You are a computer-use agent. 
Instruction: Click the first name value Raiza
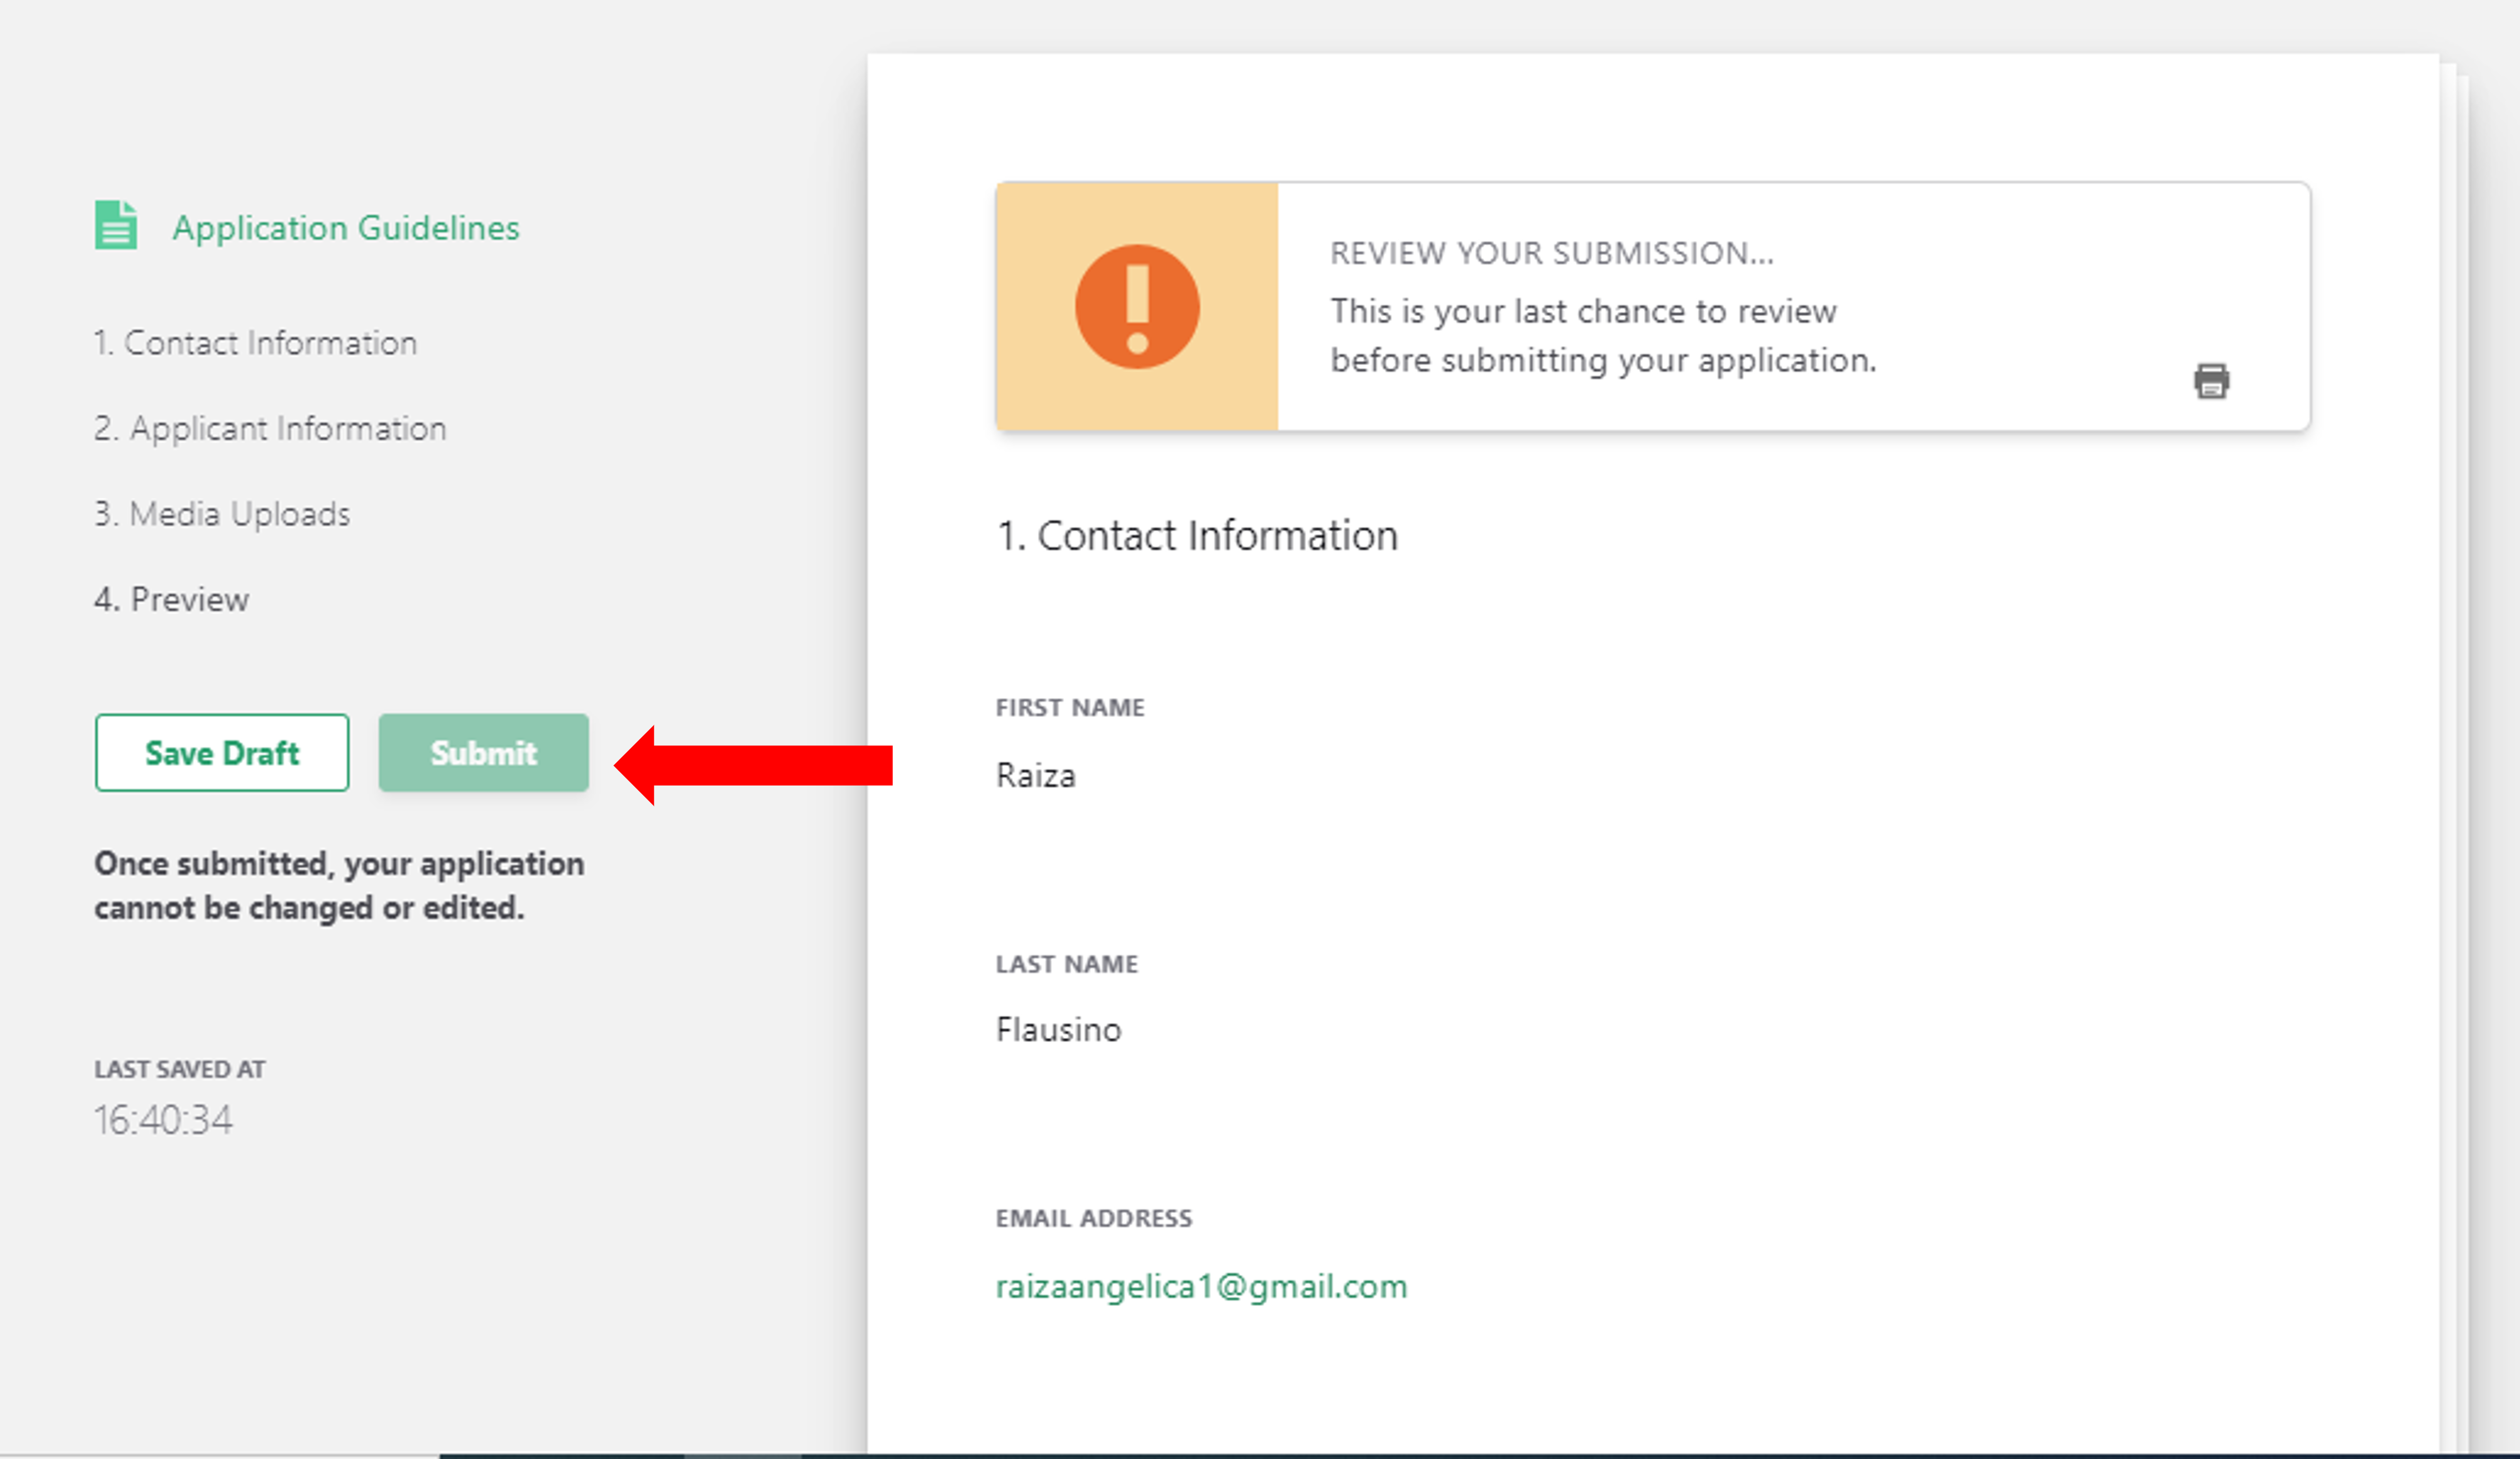(x=1035, y=776)
